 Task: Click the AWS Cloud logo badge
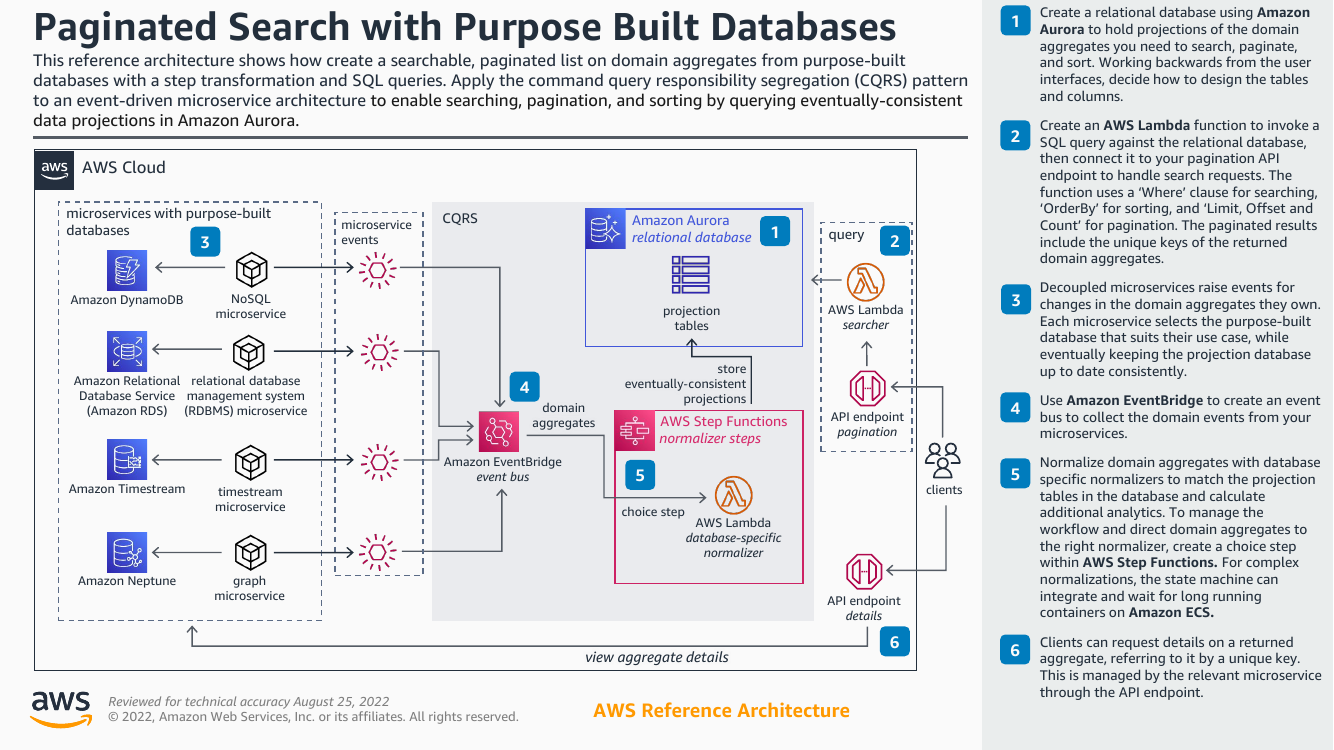tap(55, 168)
